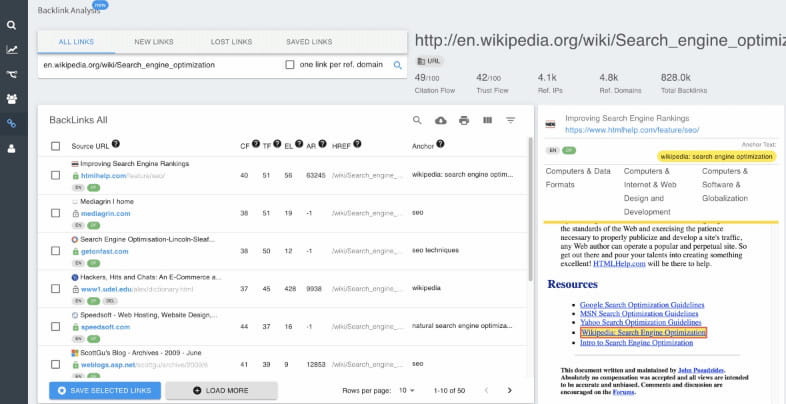This screenshot has height=404, width=786.
Task: Click Wikipedia: Search Engine Optimization link in preview
Action: point(643,333)
